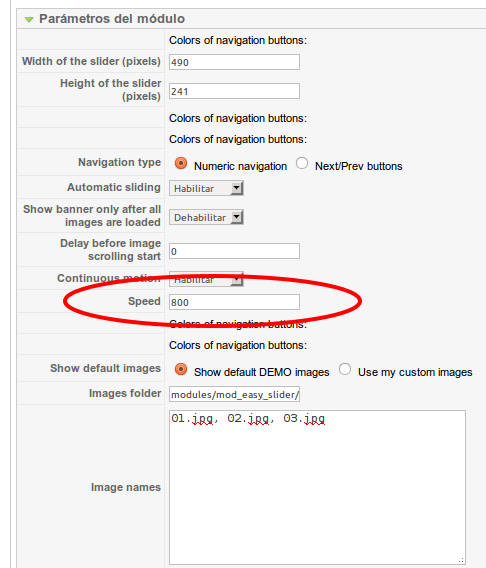Click the Delay before image scrolling field
Viewport: 486px width, 568px height.
(234, 251)
